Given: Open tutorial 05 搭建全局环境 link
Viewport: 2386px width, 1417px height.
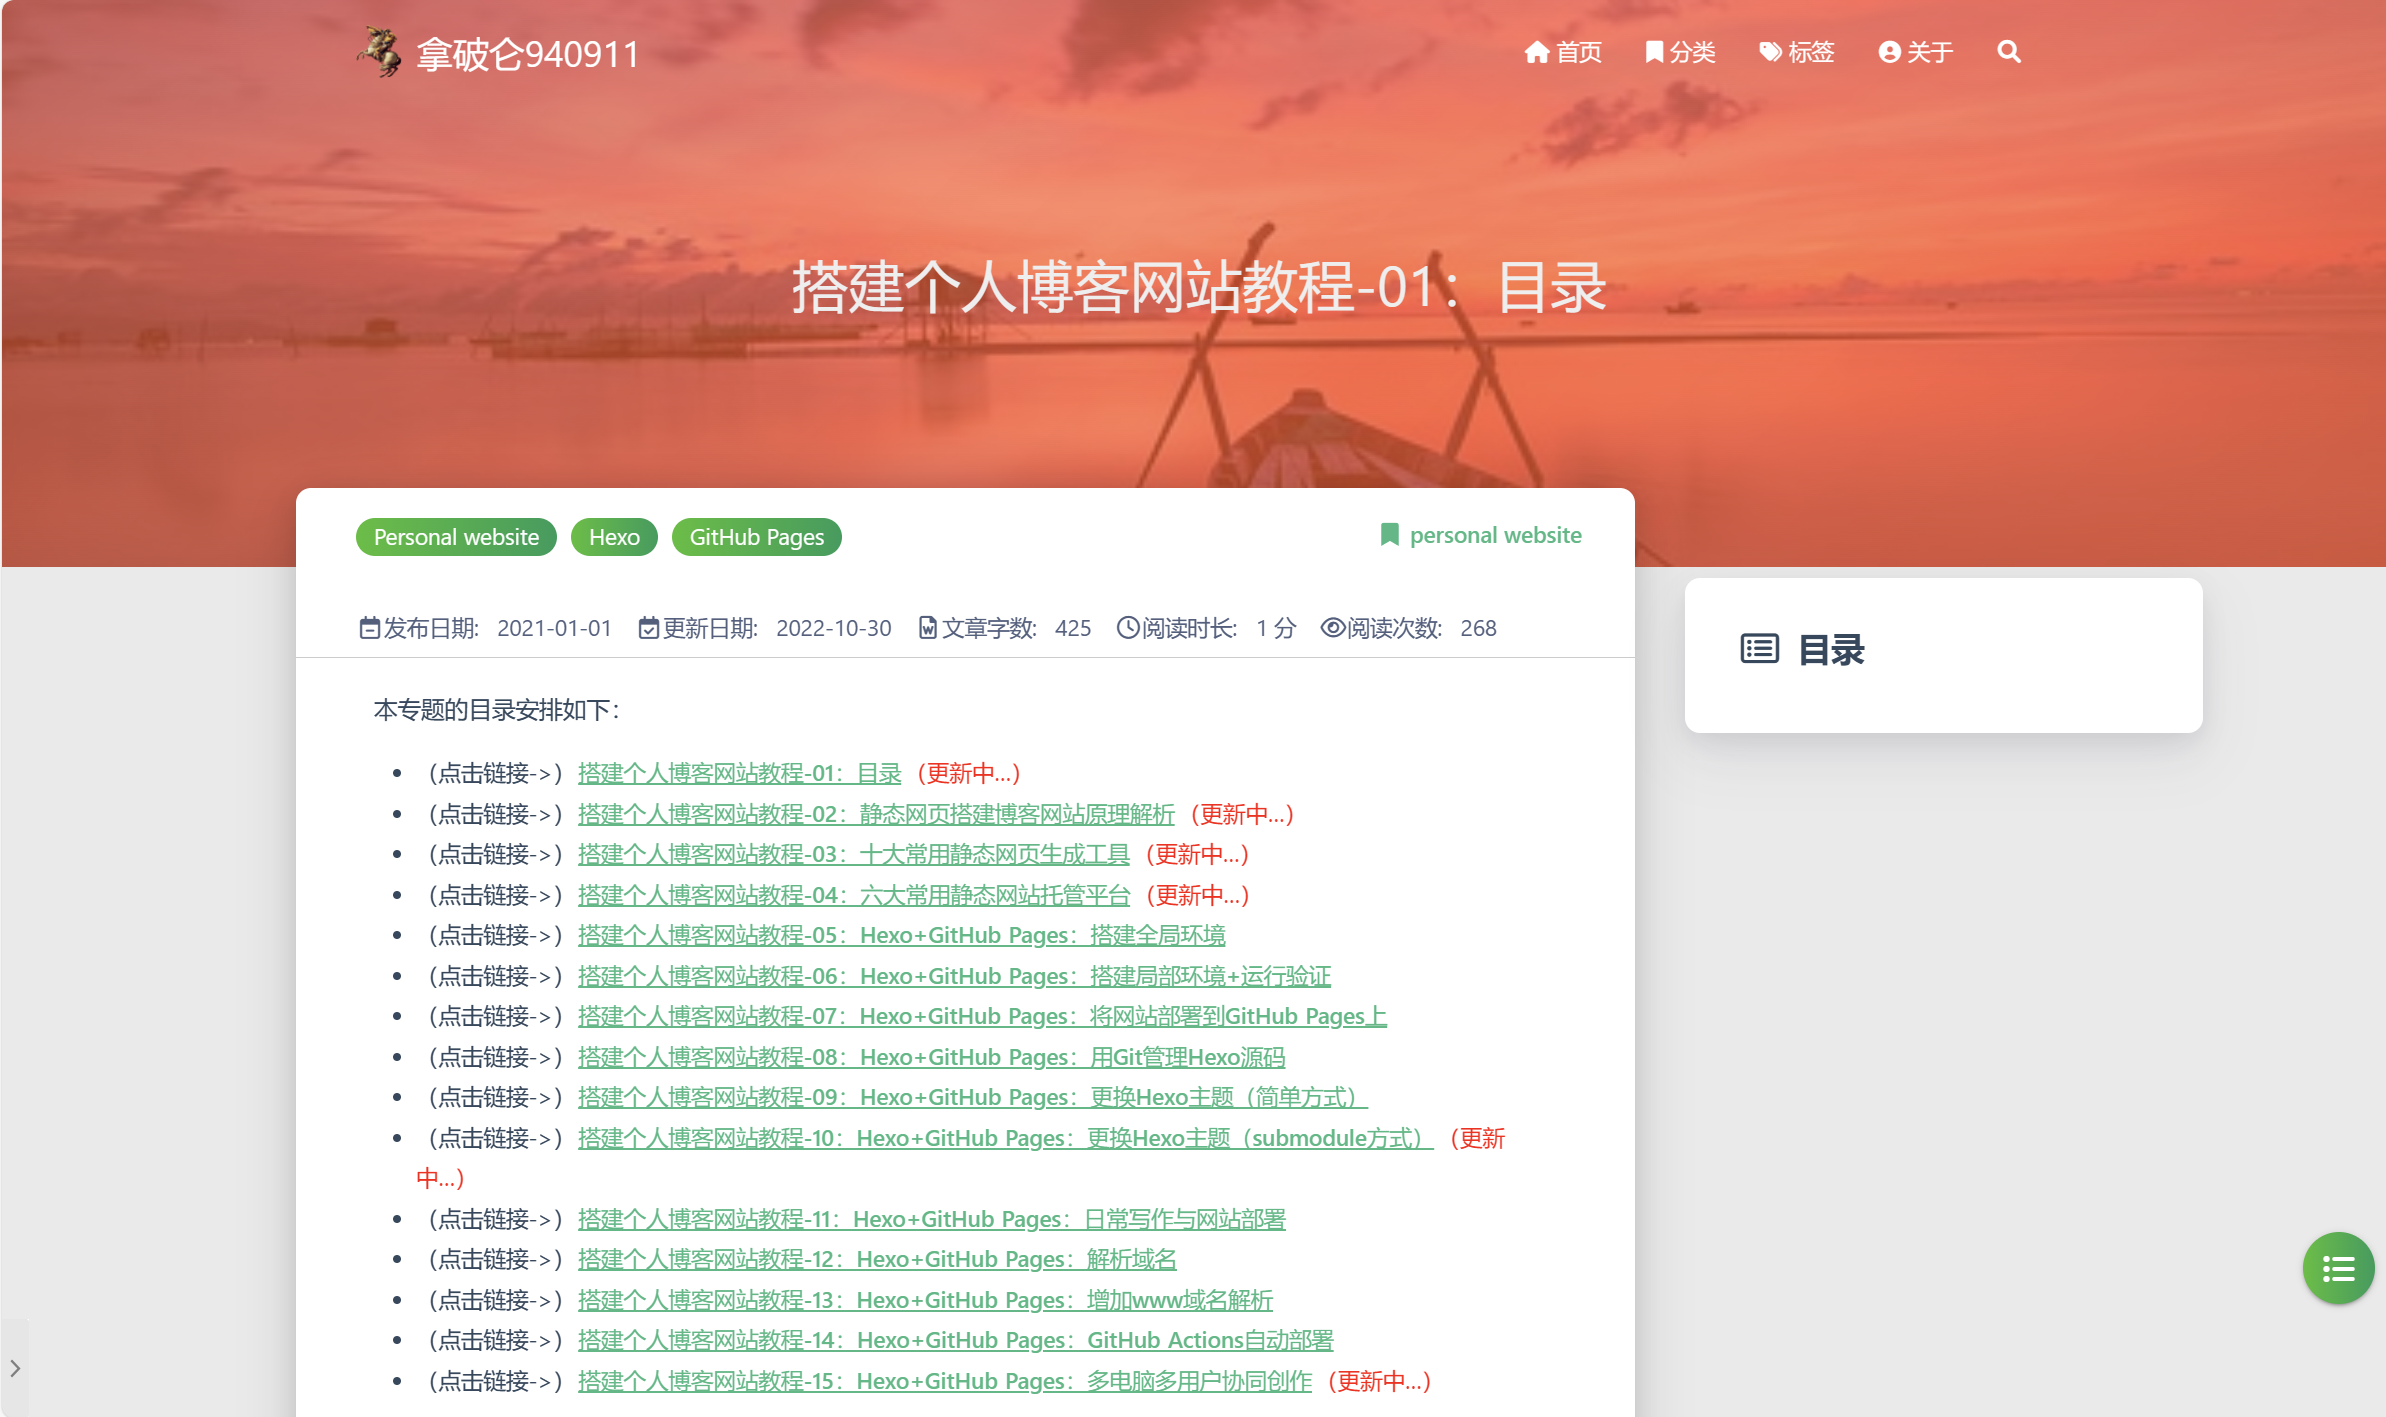Looking at the screenshot, I should tap(901, 935).
